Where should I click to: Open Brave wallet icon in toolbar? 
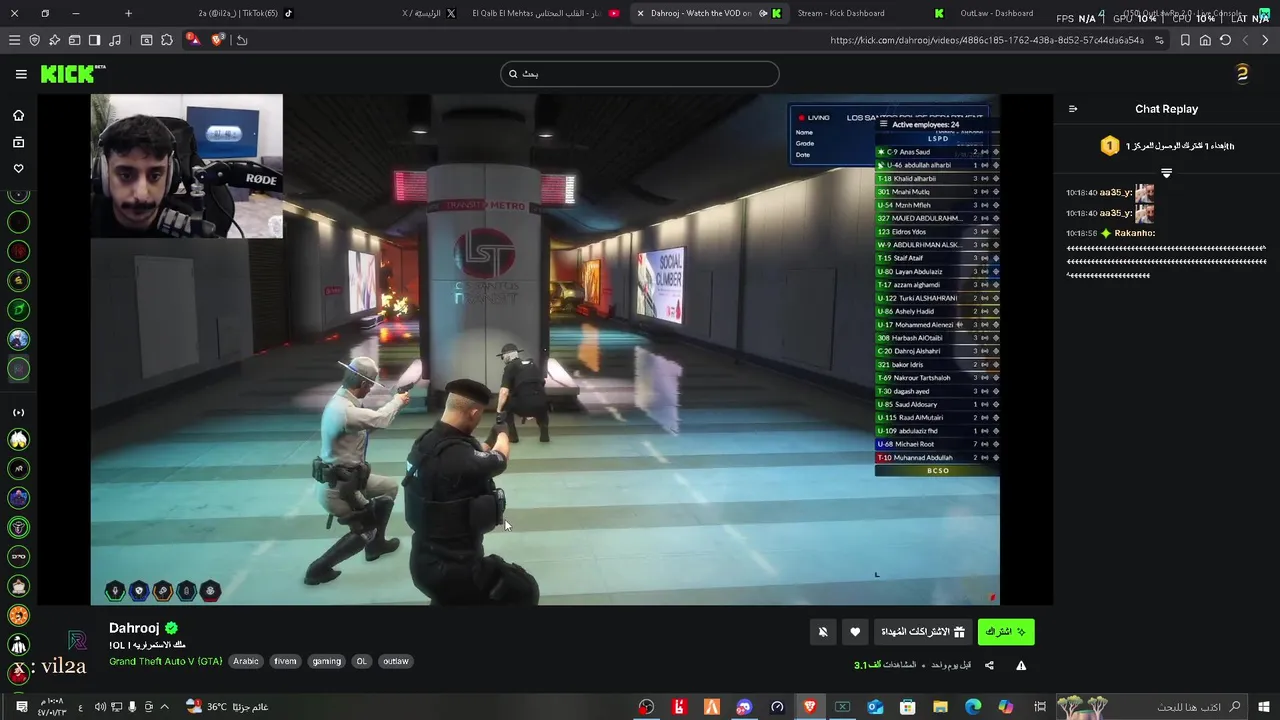coord(74,40)
